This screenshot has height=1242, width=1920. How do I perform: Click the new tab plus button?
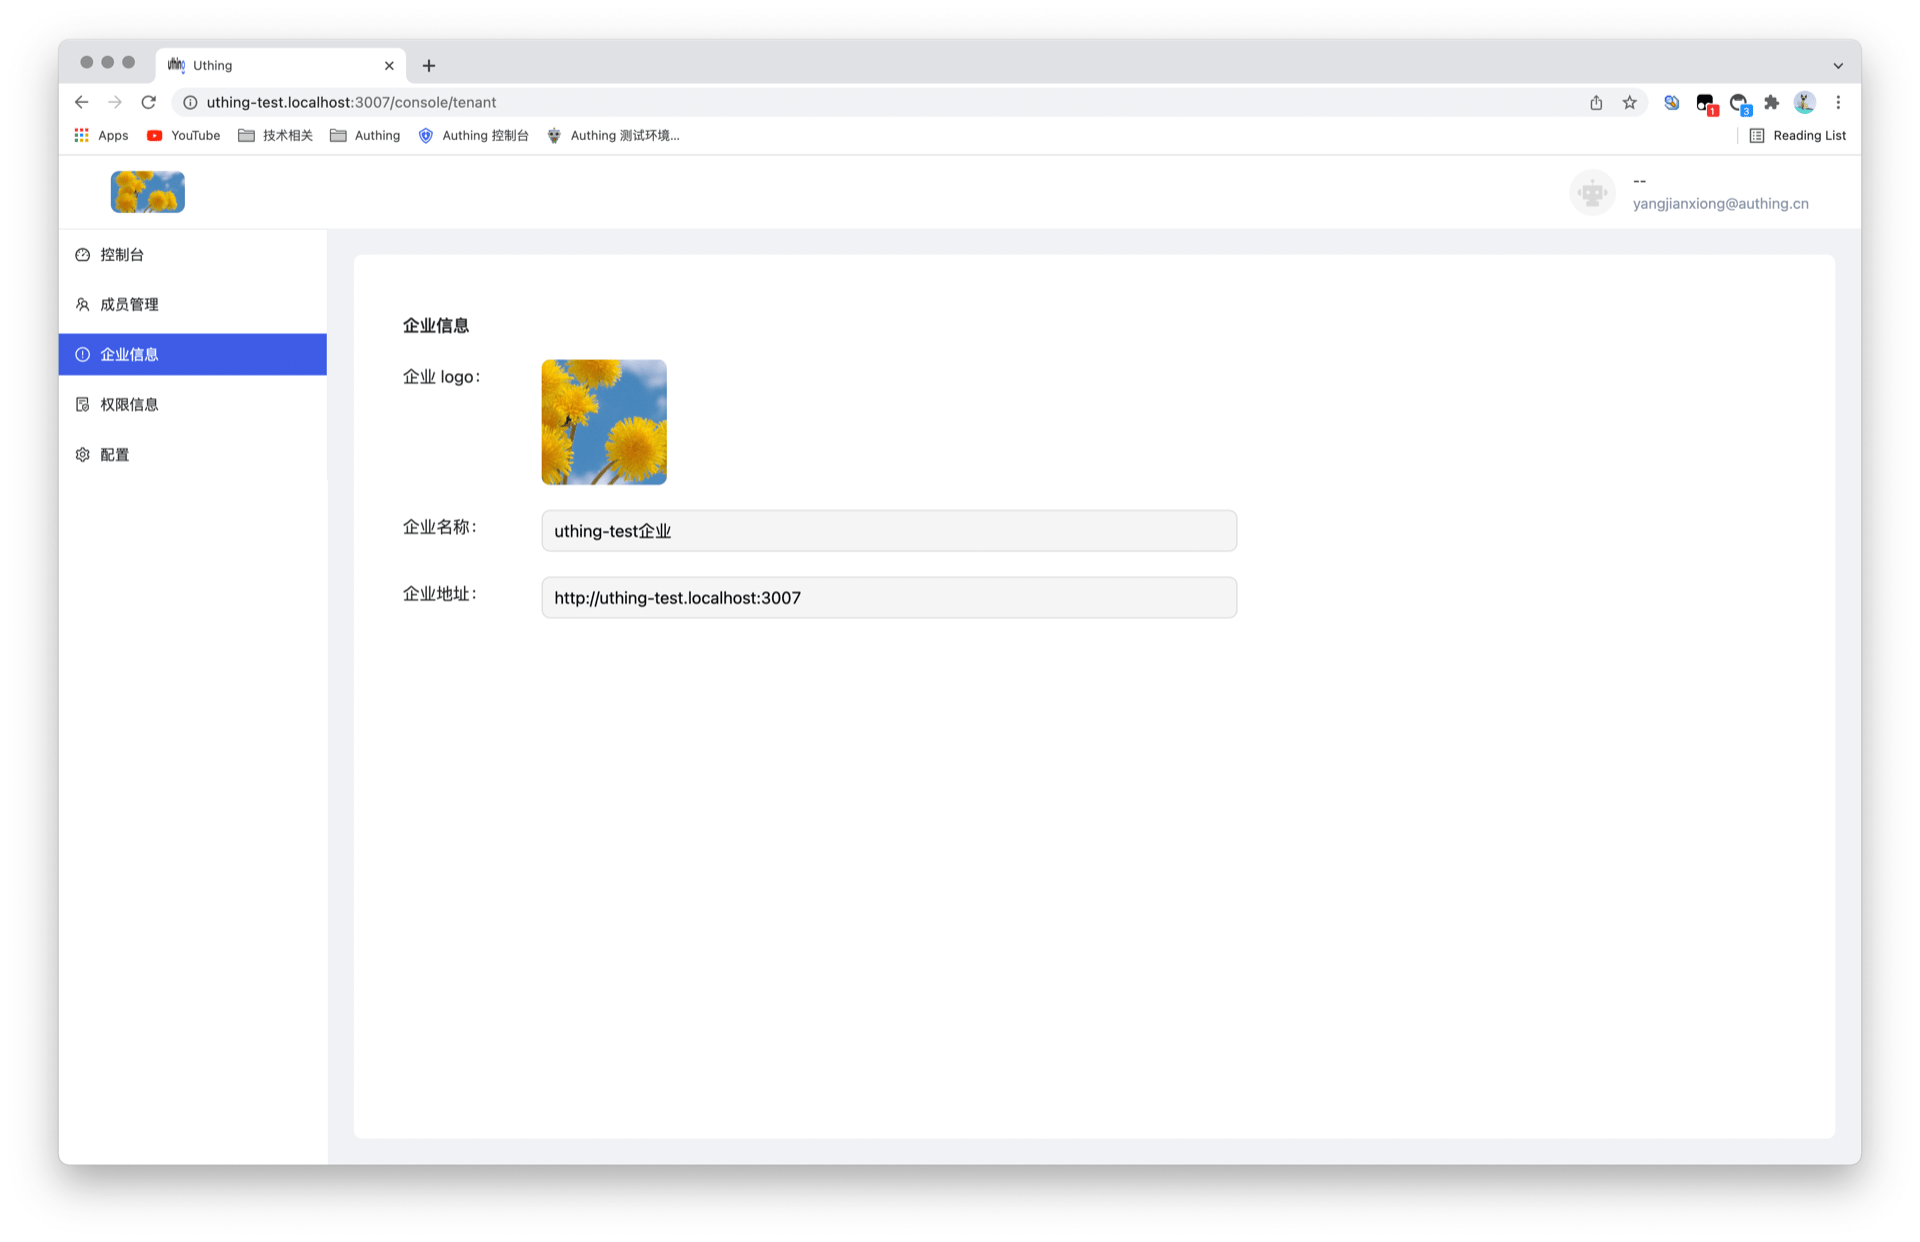point(429,65)
